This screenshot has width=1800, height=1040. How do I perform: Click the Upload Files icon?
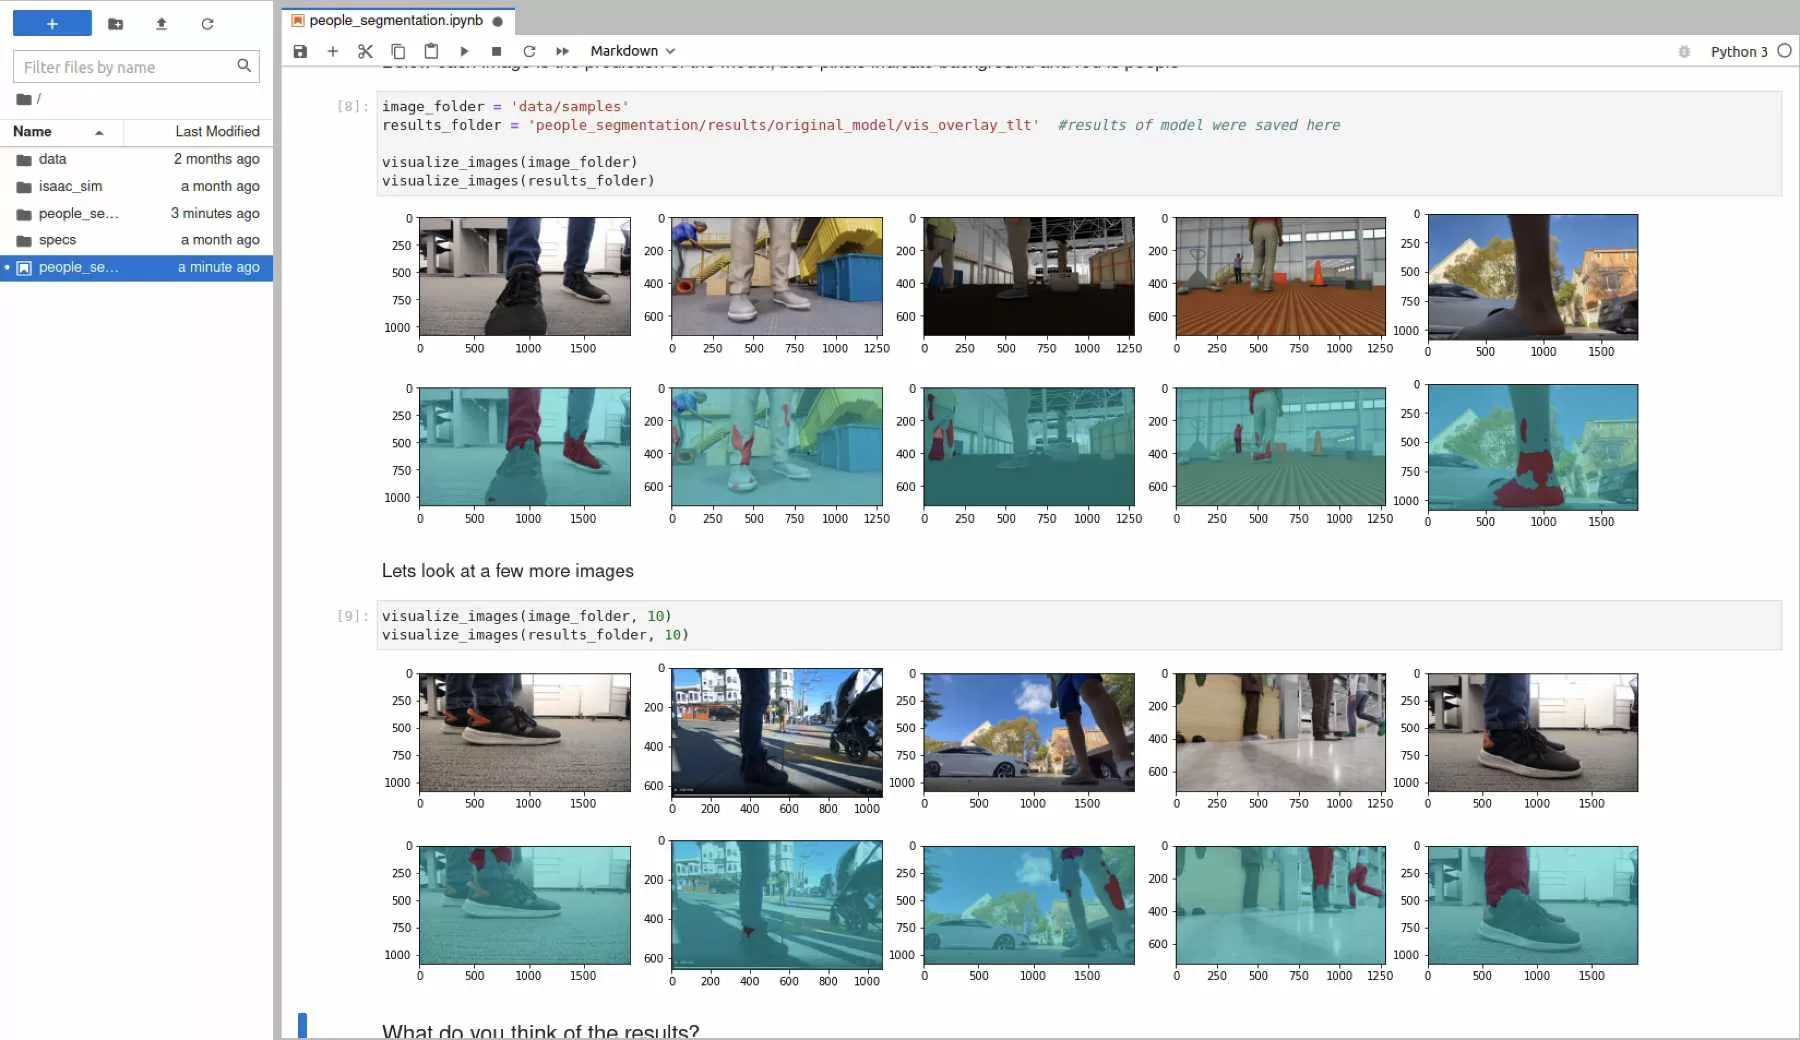(161, 24)
